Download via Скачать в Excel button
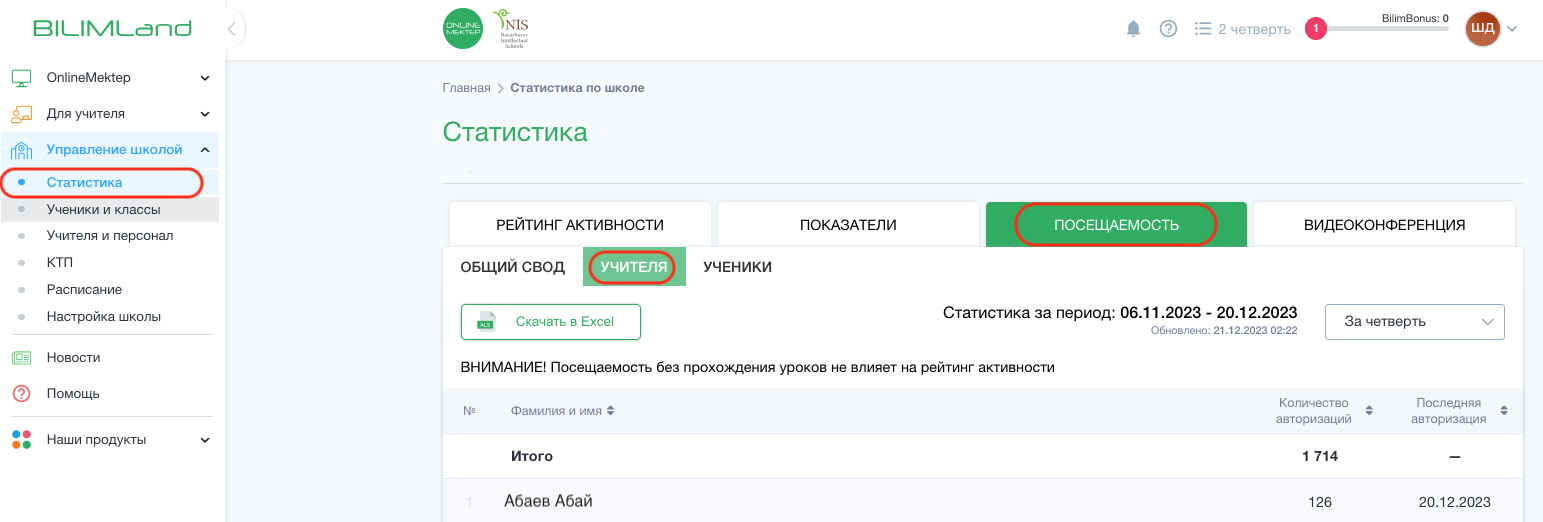Image resolution: width=1543 pixels, height=522 pixels. 551,322
